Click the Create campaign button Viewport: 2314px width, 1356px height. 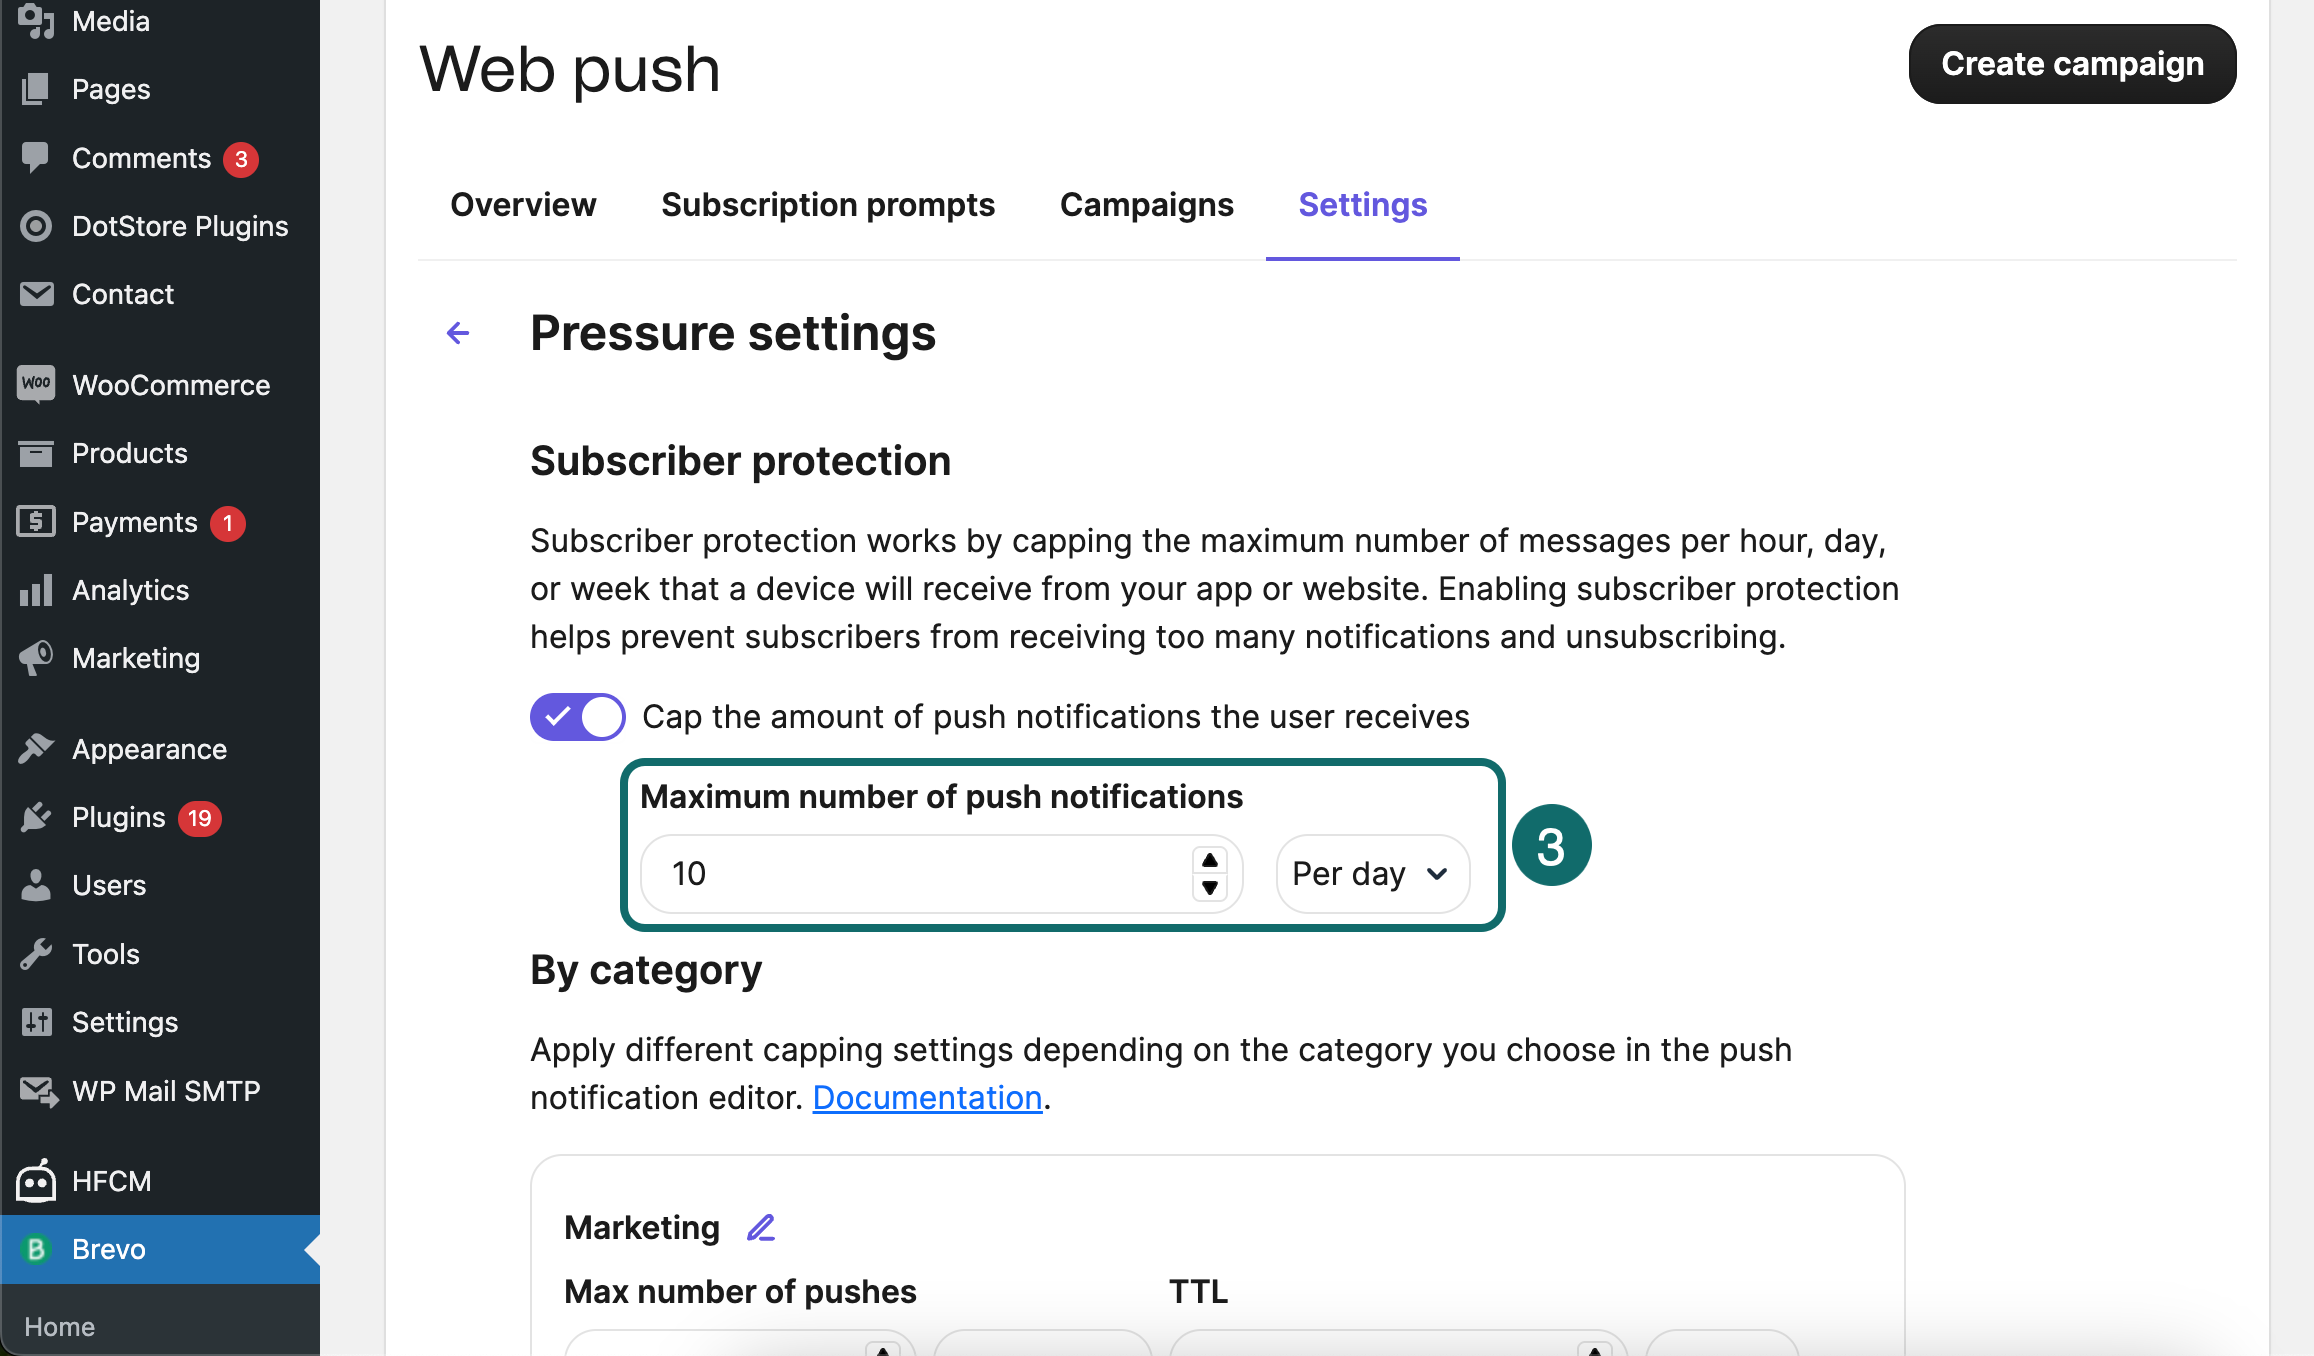[2072, 64]
